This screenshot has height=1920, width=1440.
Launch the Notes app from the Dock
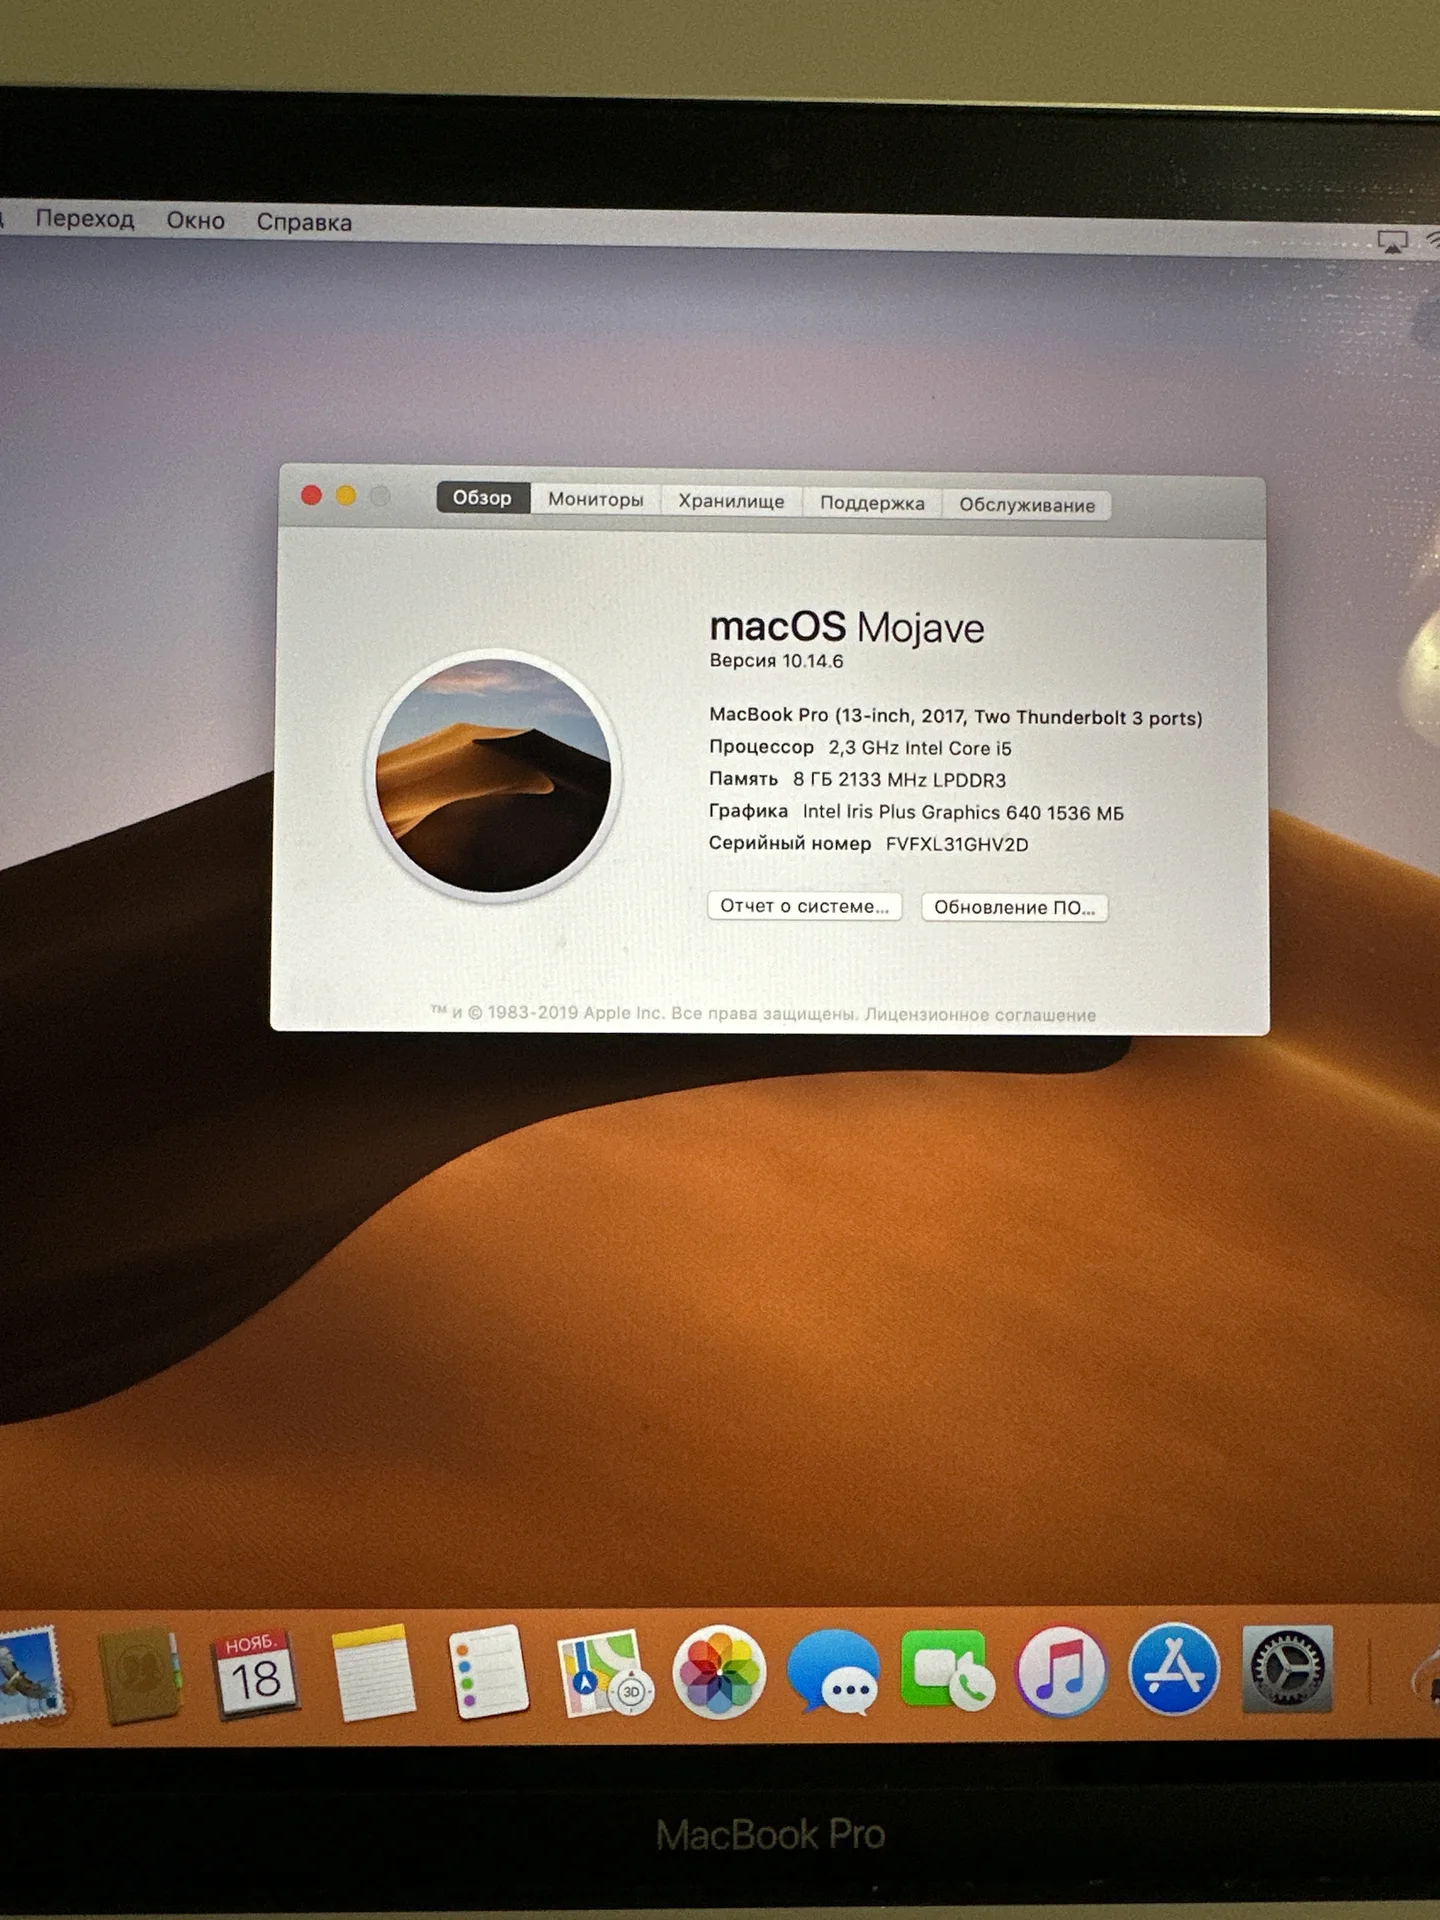click(372, 1673)
